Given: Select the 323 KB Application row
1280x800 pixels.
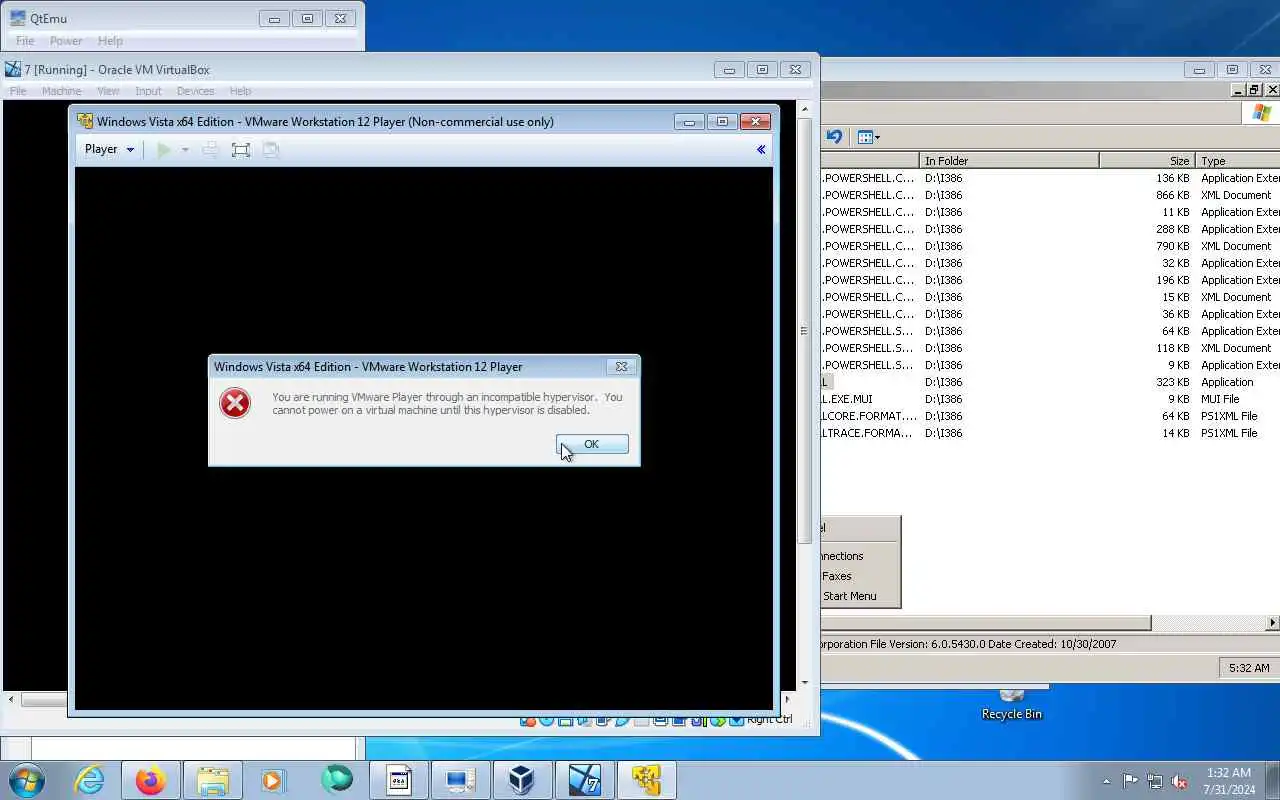Looking at the screenshot, I should [1050, 382].
